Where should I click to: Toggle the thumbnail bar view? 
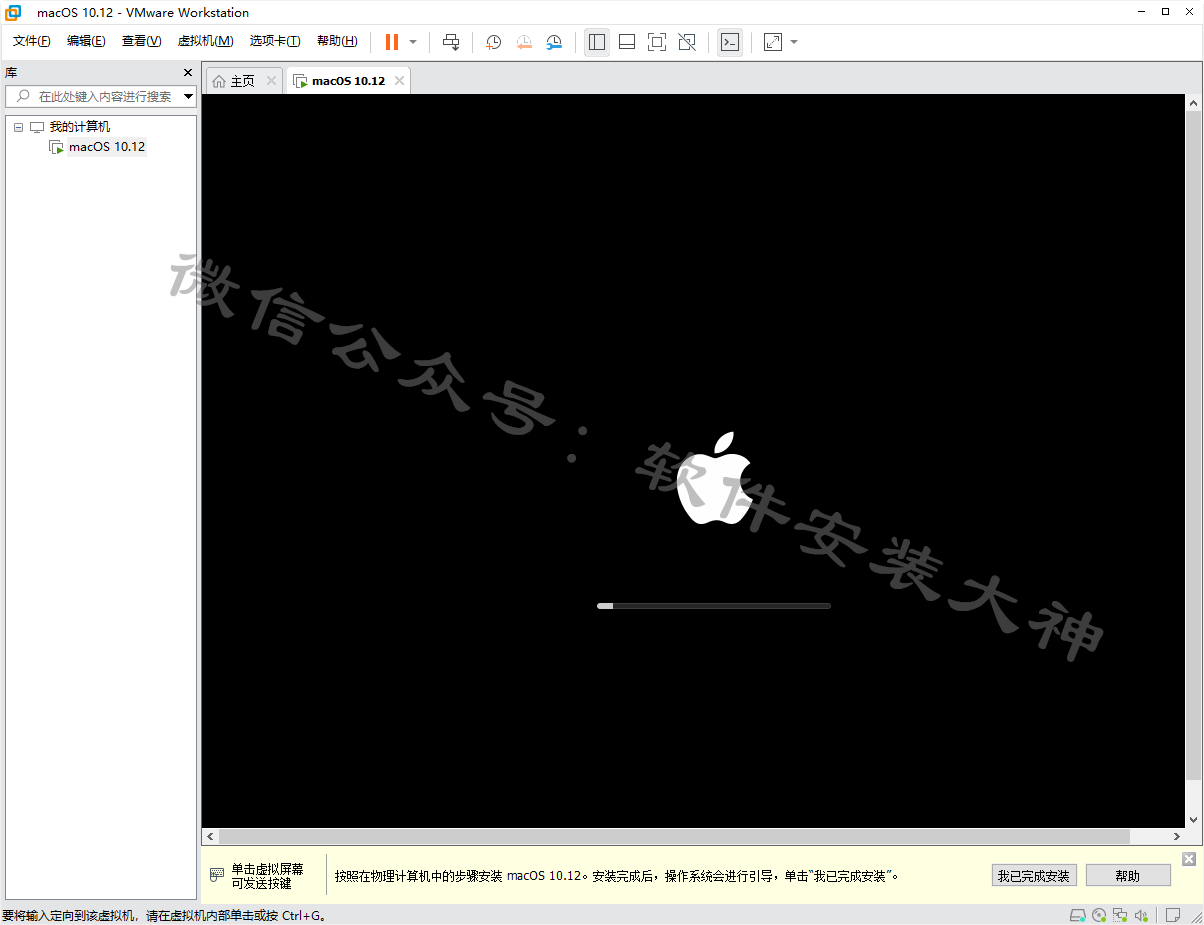coord(627,42)
